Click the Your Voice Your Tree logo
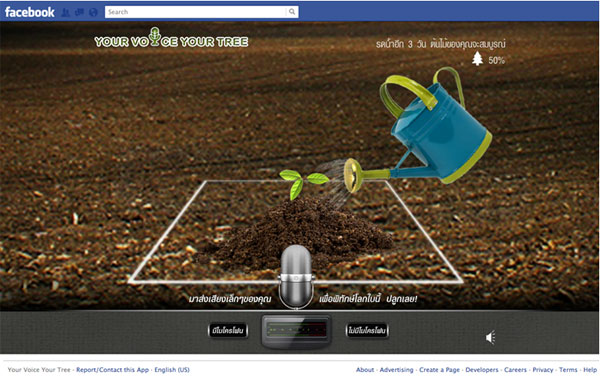Screen dimensions: 600x379 (x=171, y=38)
